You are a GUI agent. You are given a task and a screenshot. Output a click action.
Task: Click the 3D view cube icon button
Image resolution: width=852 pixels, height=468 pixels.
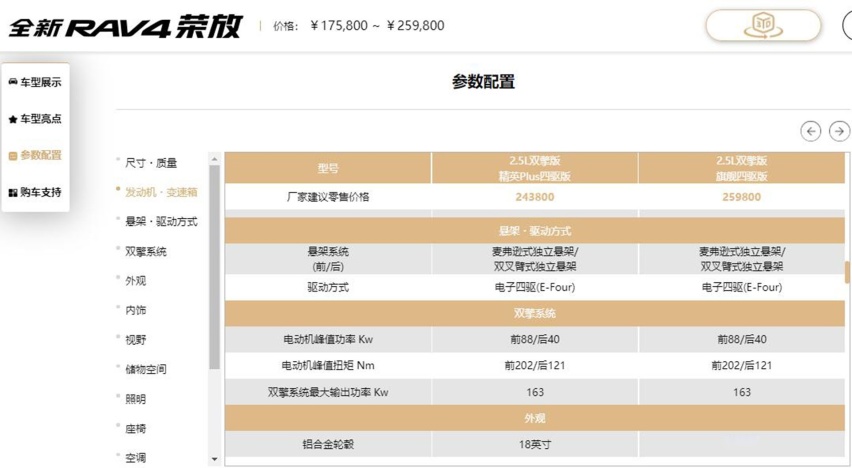click(763, 25)
